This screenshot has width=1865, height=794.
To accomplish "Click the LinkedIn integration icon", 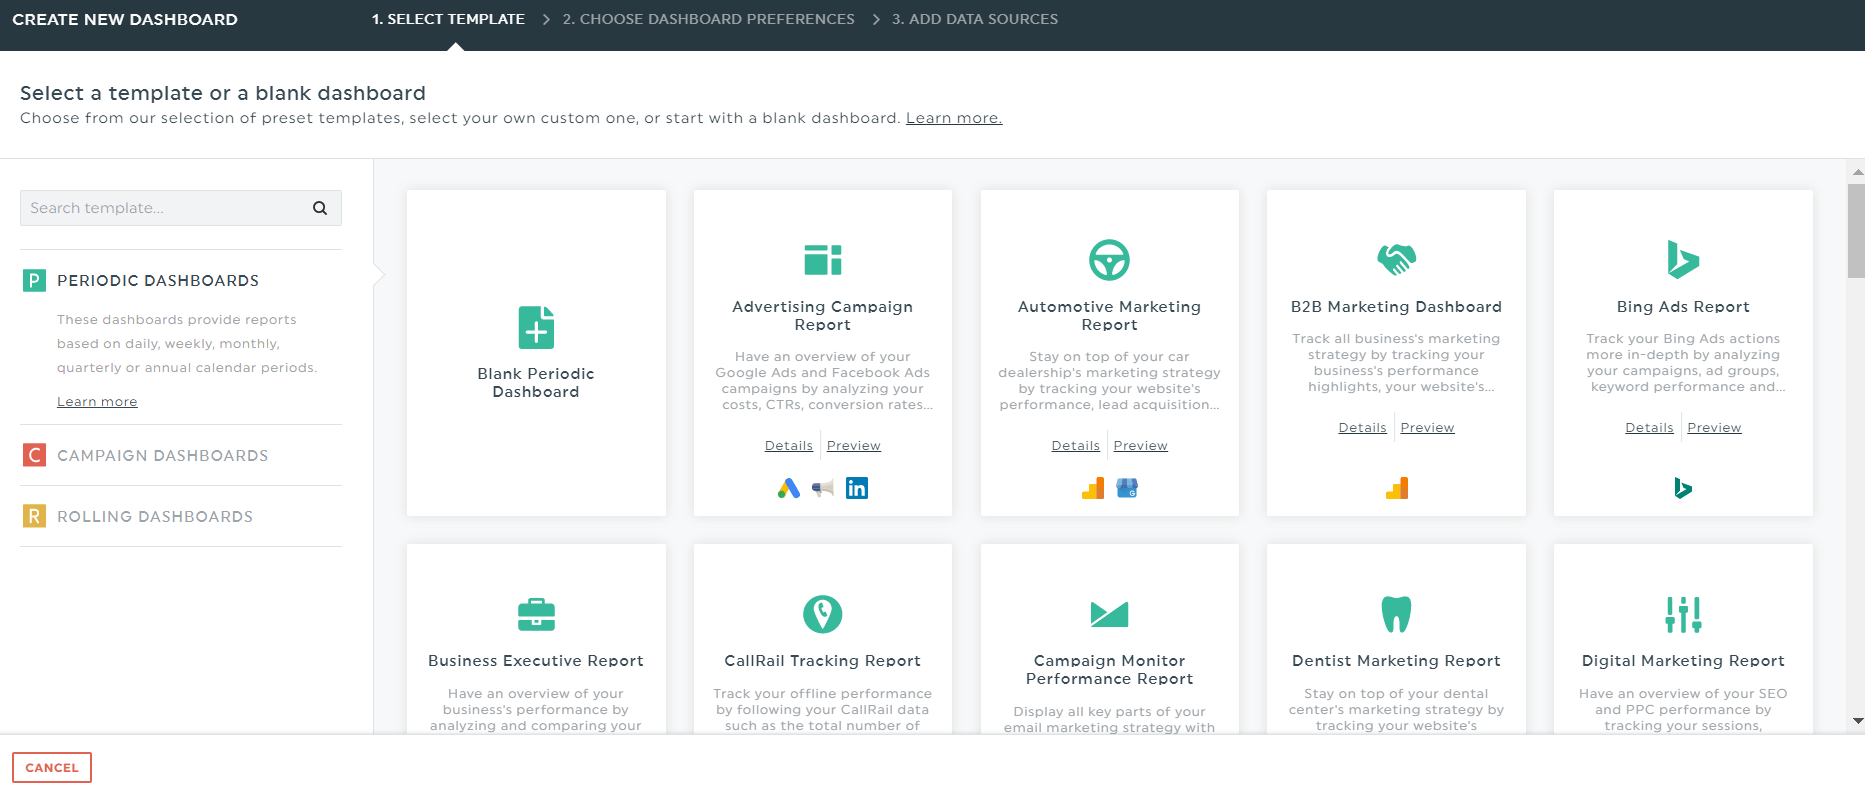I will point(857,488).
